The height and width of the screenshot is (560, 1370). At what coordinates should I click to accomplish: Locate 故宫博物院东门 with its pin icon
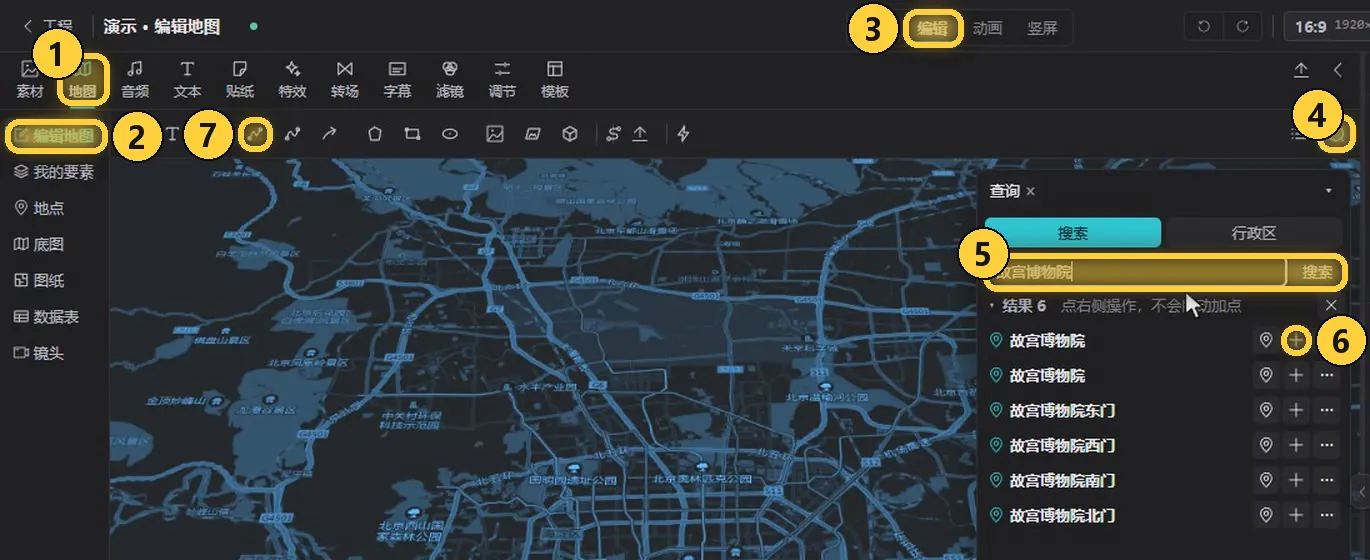(x=1266, y=410)
